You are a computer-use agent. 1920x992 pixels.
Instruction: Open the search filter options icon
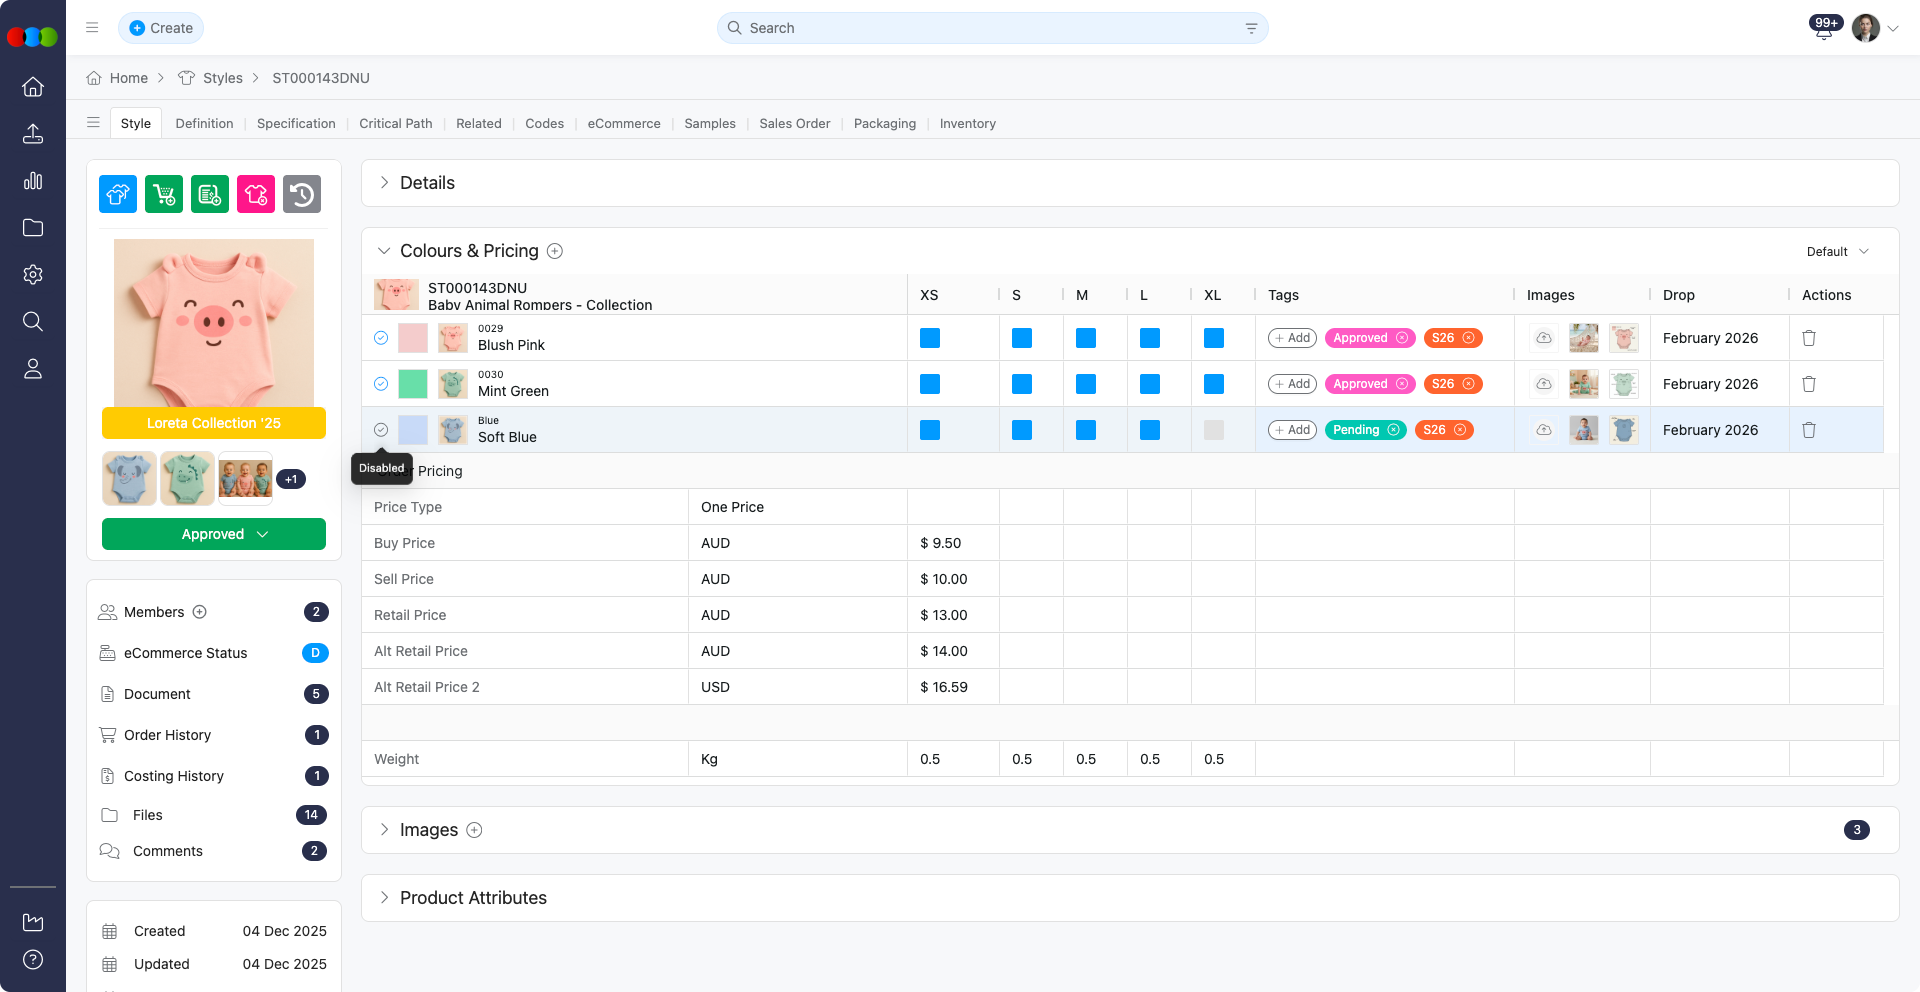click(x=1251, y=28)
